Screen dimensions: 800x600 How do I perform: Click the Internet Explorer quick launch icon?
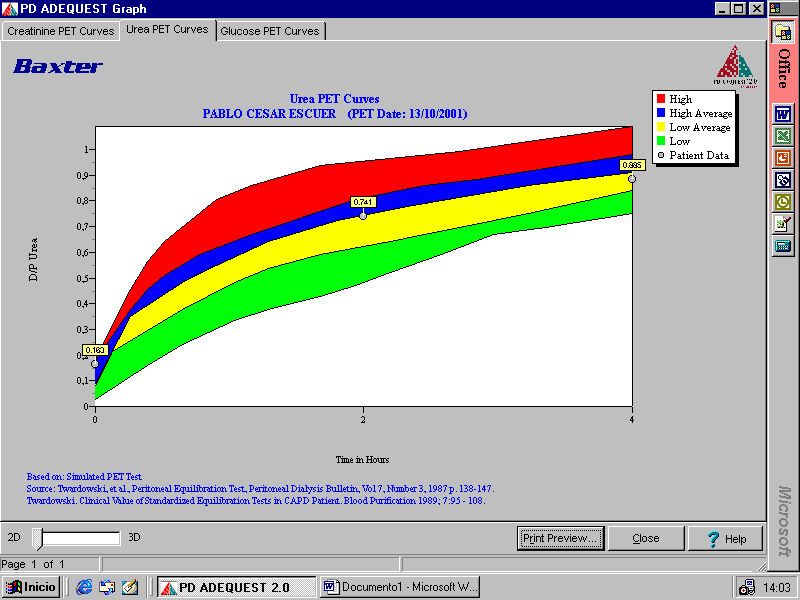(84, 587)
